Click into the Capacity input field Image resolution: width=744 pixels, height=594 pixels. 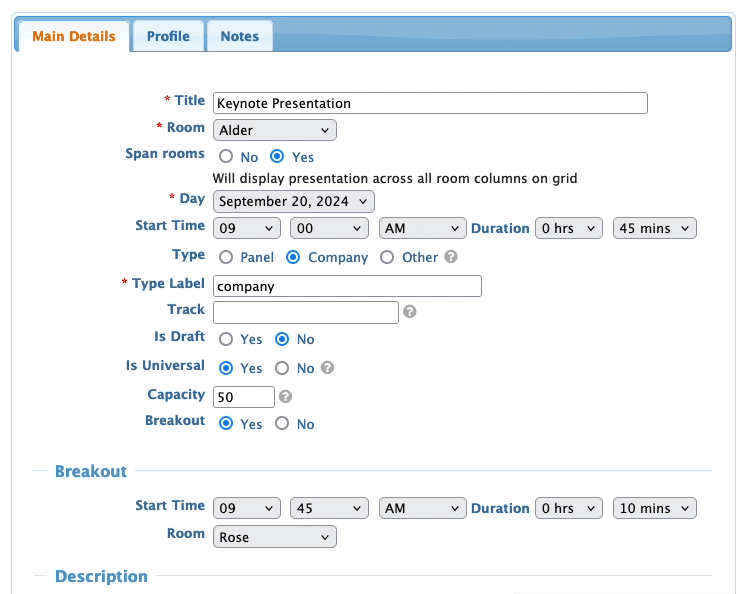point(244,397)
